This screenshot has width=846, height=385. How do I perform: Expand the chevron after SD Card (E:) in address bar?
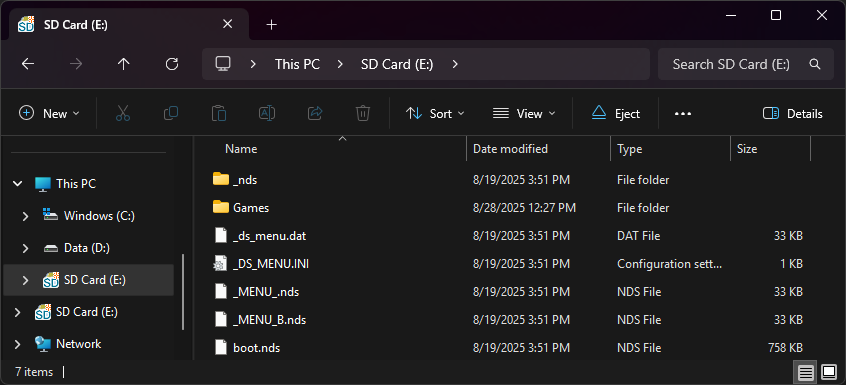coord(455,64)
